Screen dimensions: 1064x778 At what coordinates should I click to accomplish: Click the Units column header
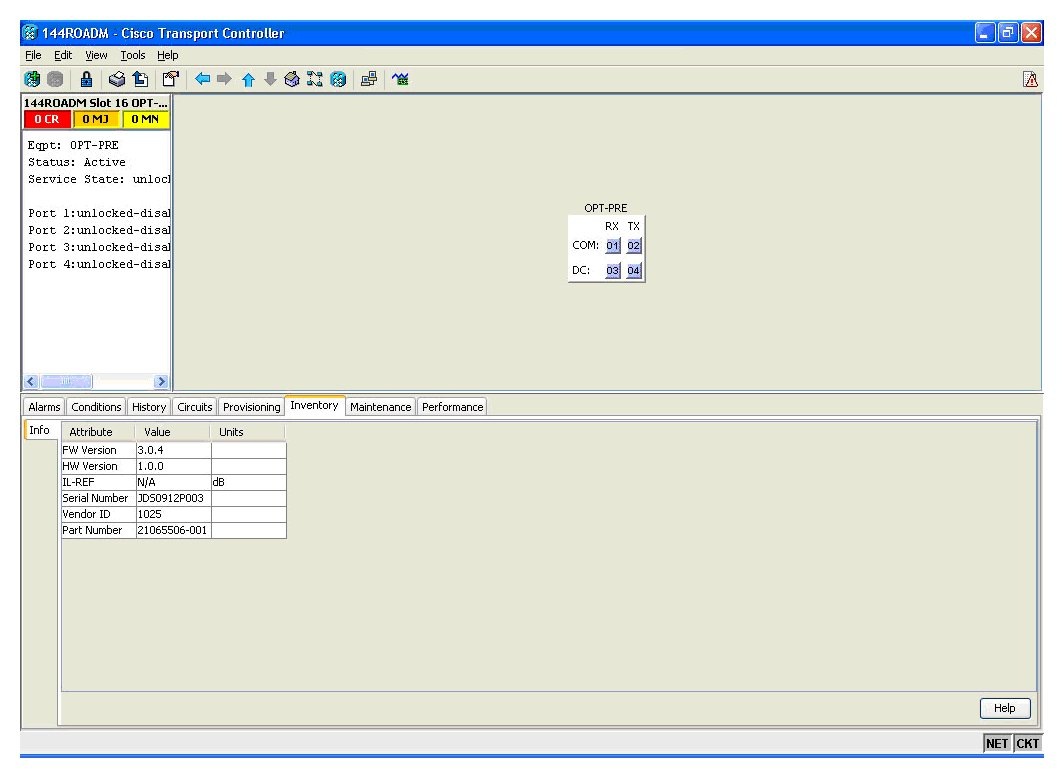tap(248, 432)
